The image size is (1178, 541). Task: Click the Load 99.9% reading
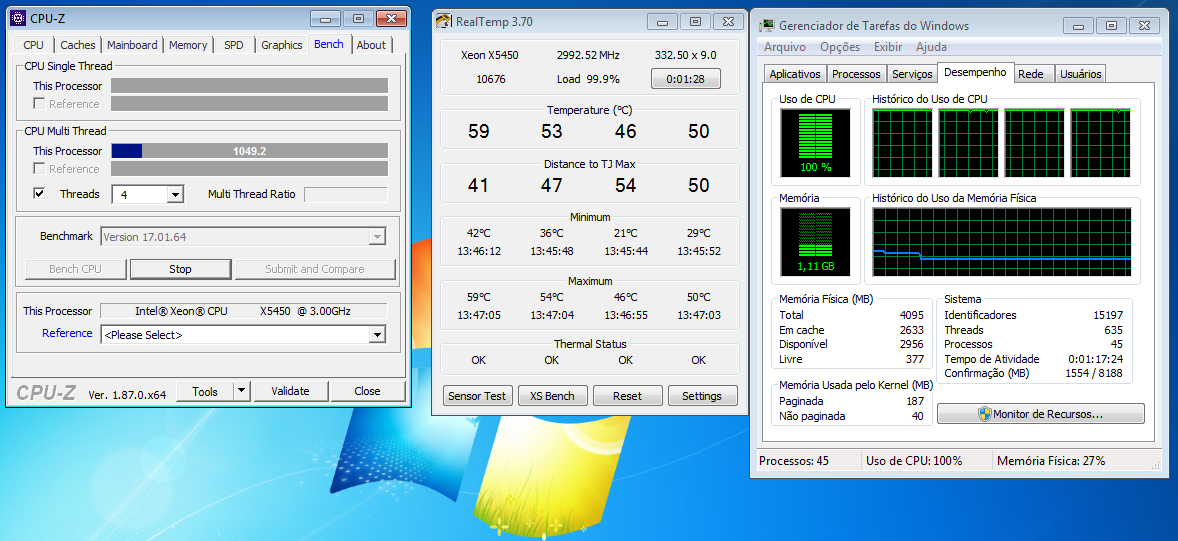[x=587, y=79]
